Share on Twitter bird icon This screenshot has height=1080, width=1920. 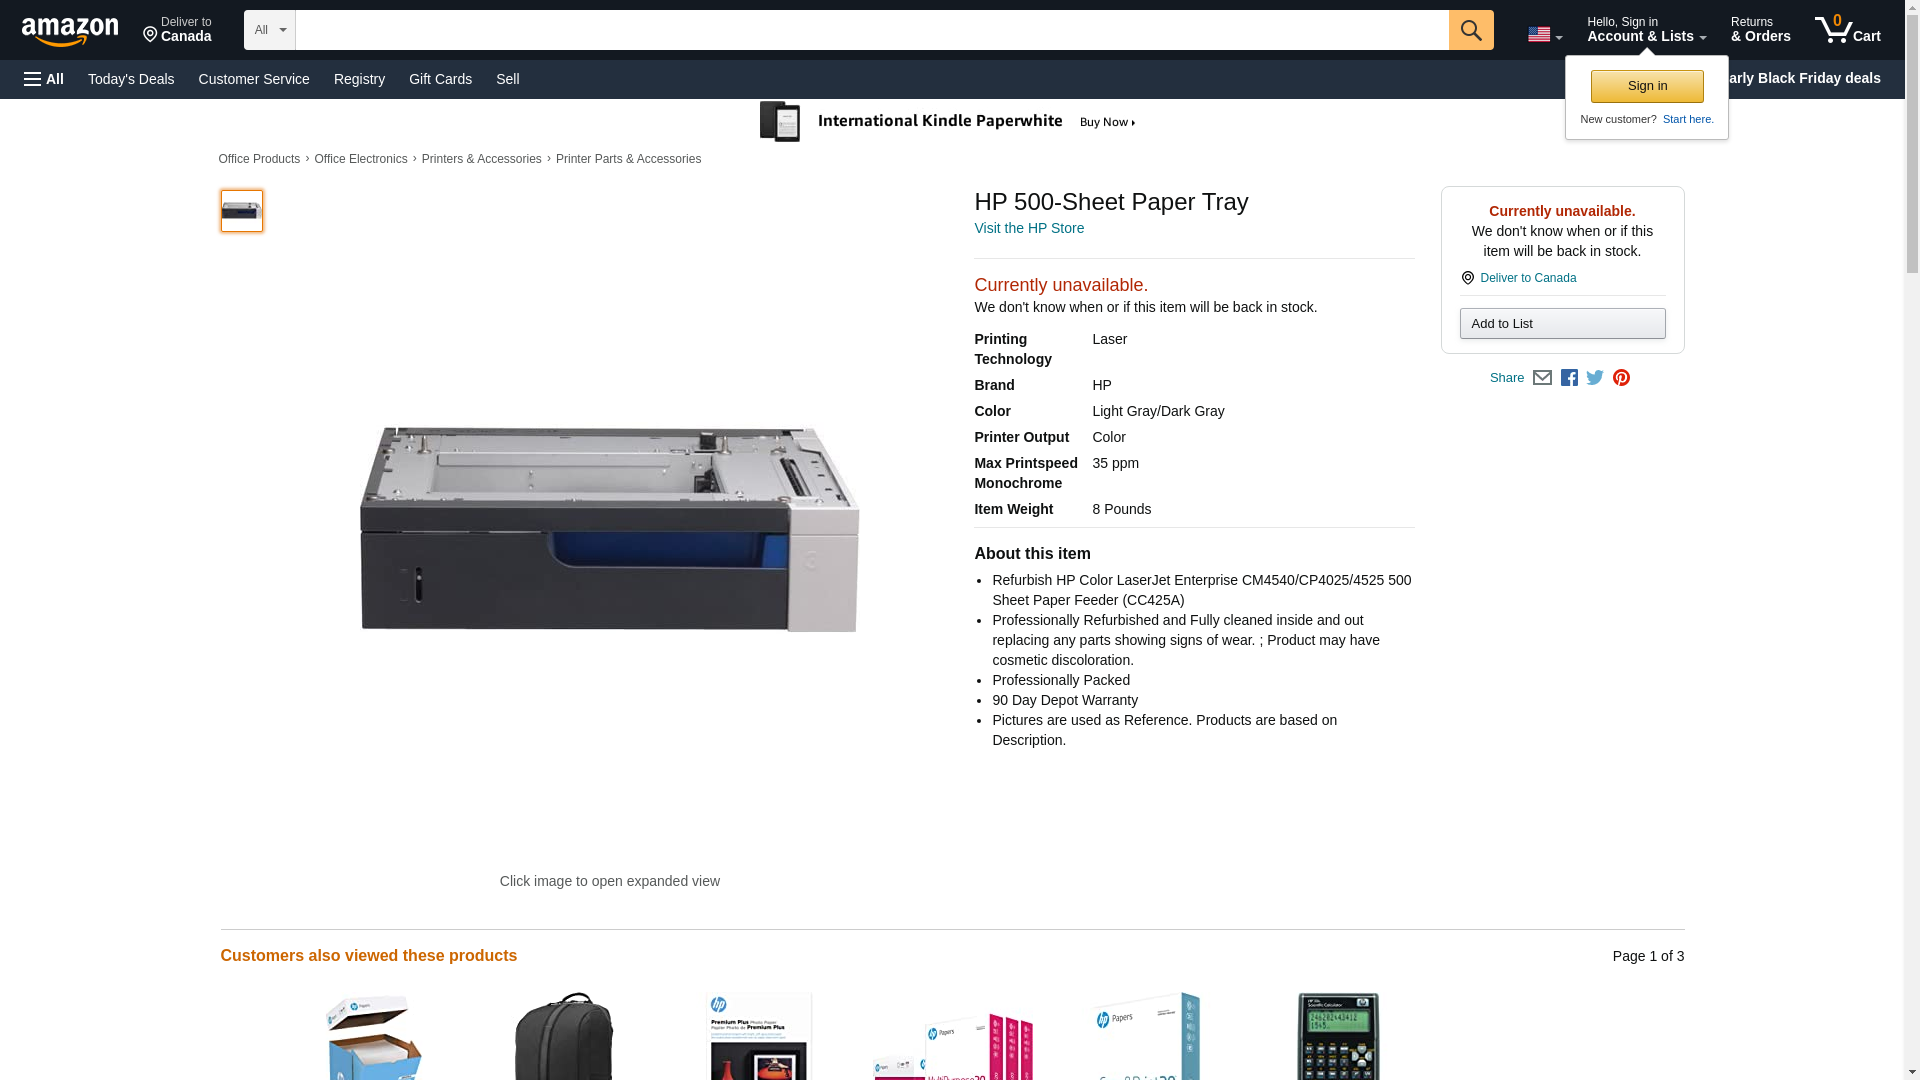coord(1595,378)
